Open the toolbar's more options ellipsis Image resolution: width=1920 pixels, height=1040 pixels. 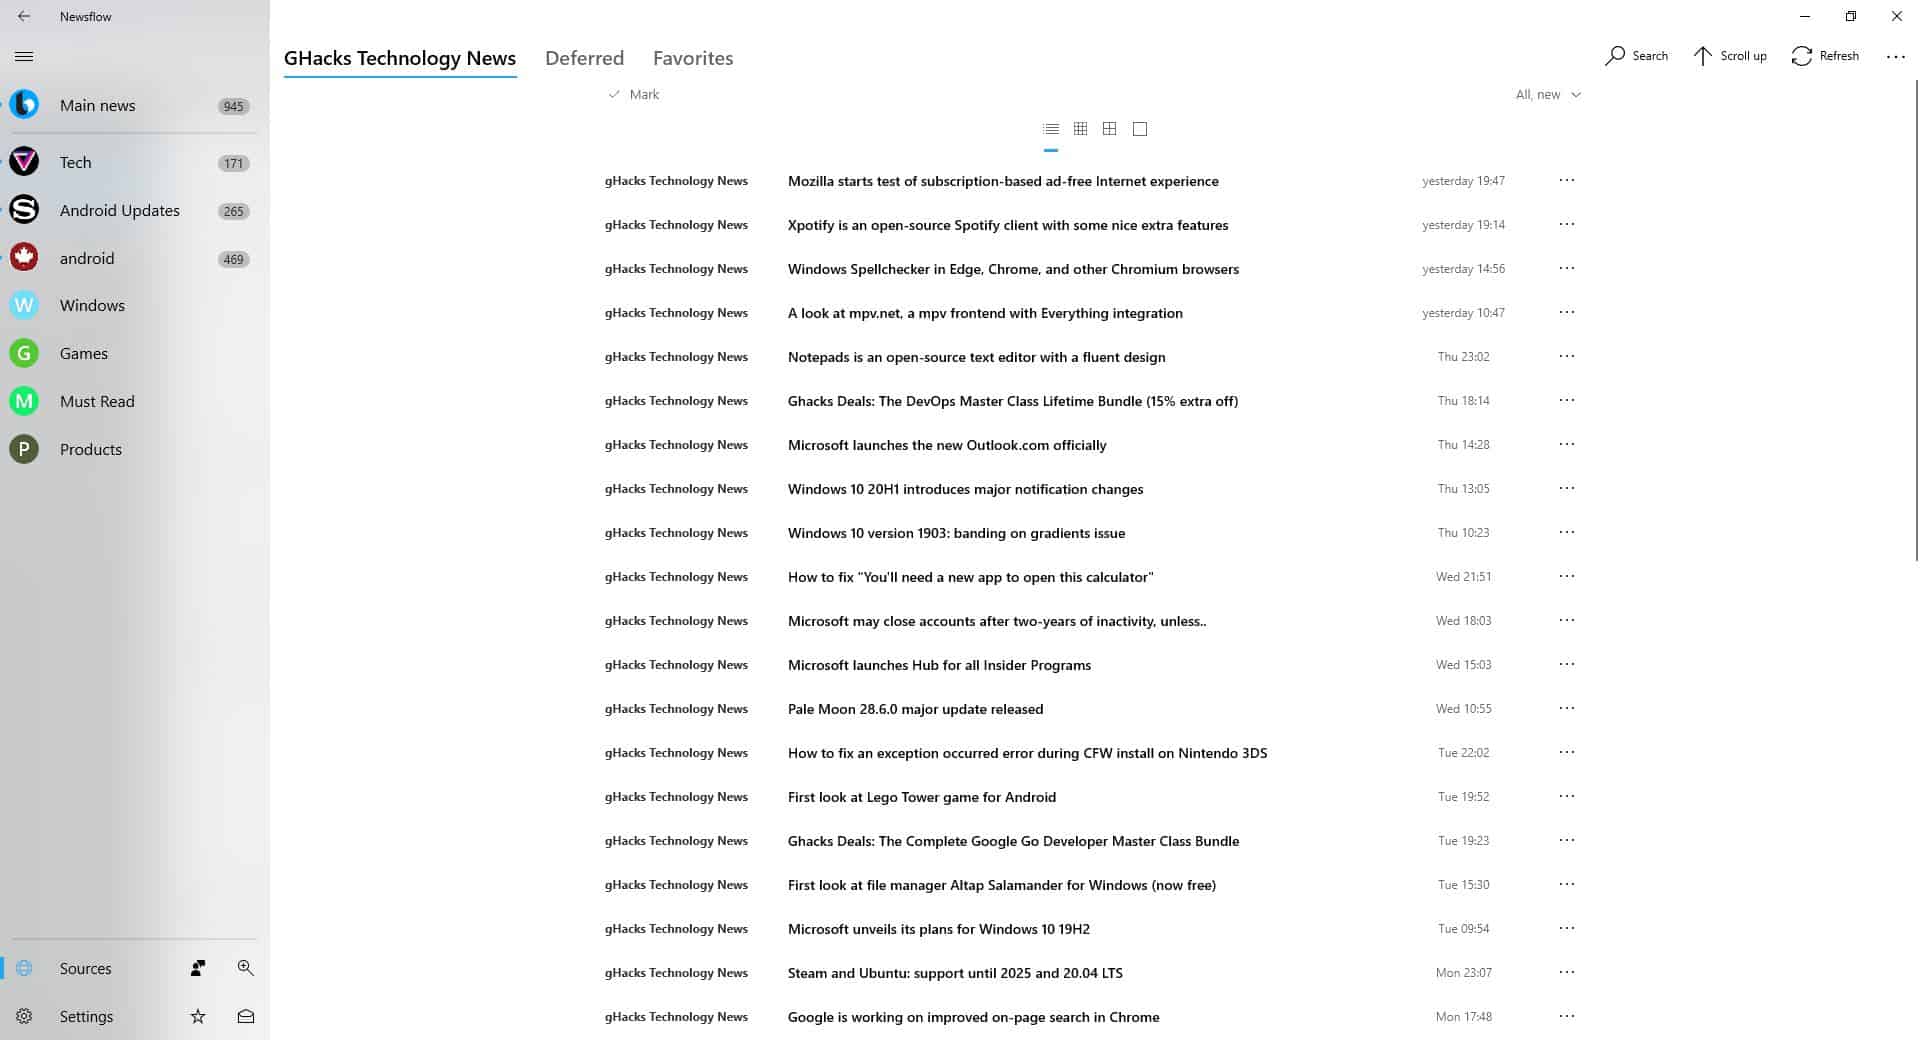1895,57
